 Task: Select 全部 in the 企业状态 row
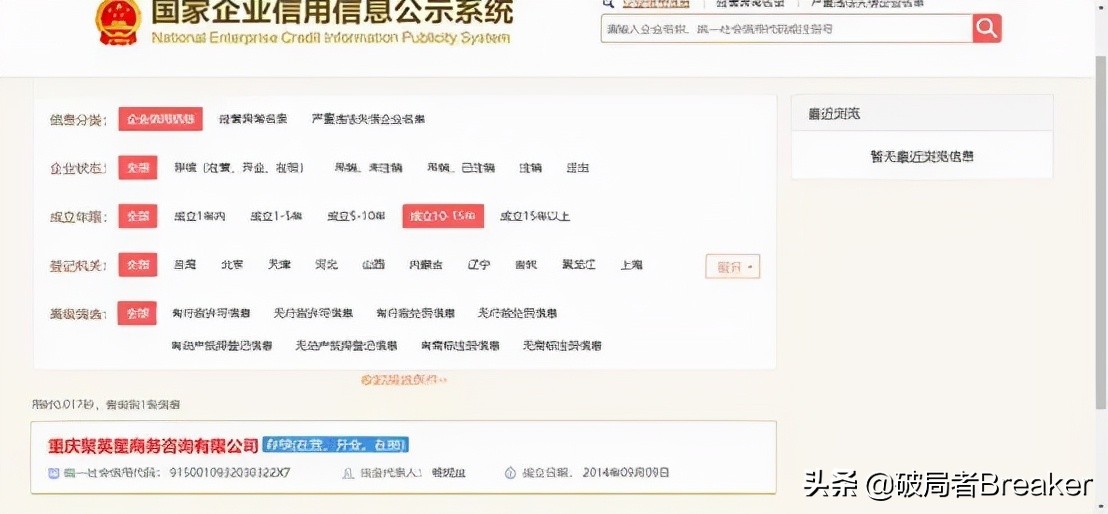tap(138, 168)
